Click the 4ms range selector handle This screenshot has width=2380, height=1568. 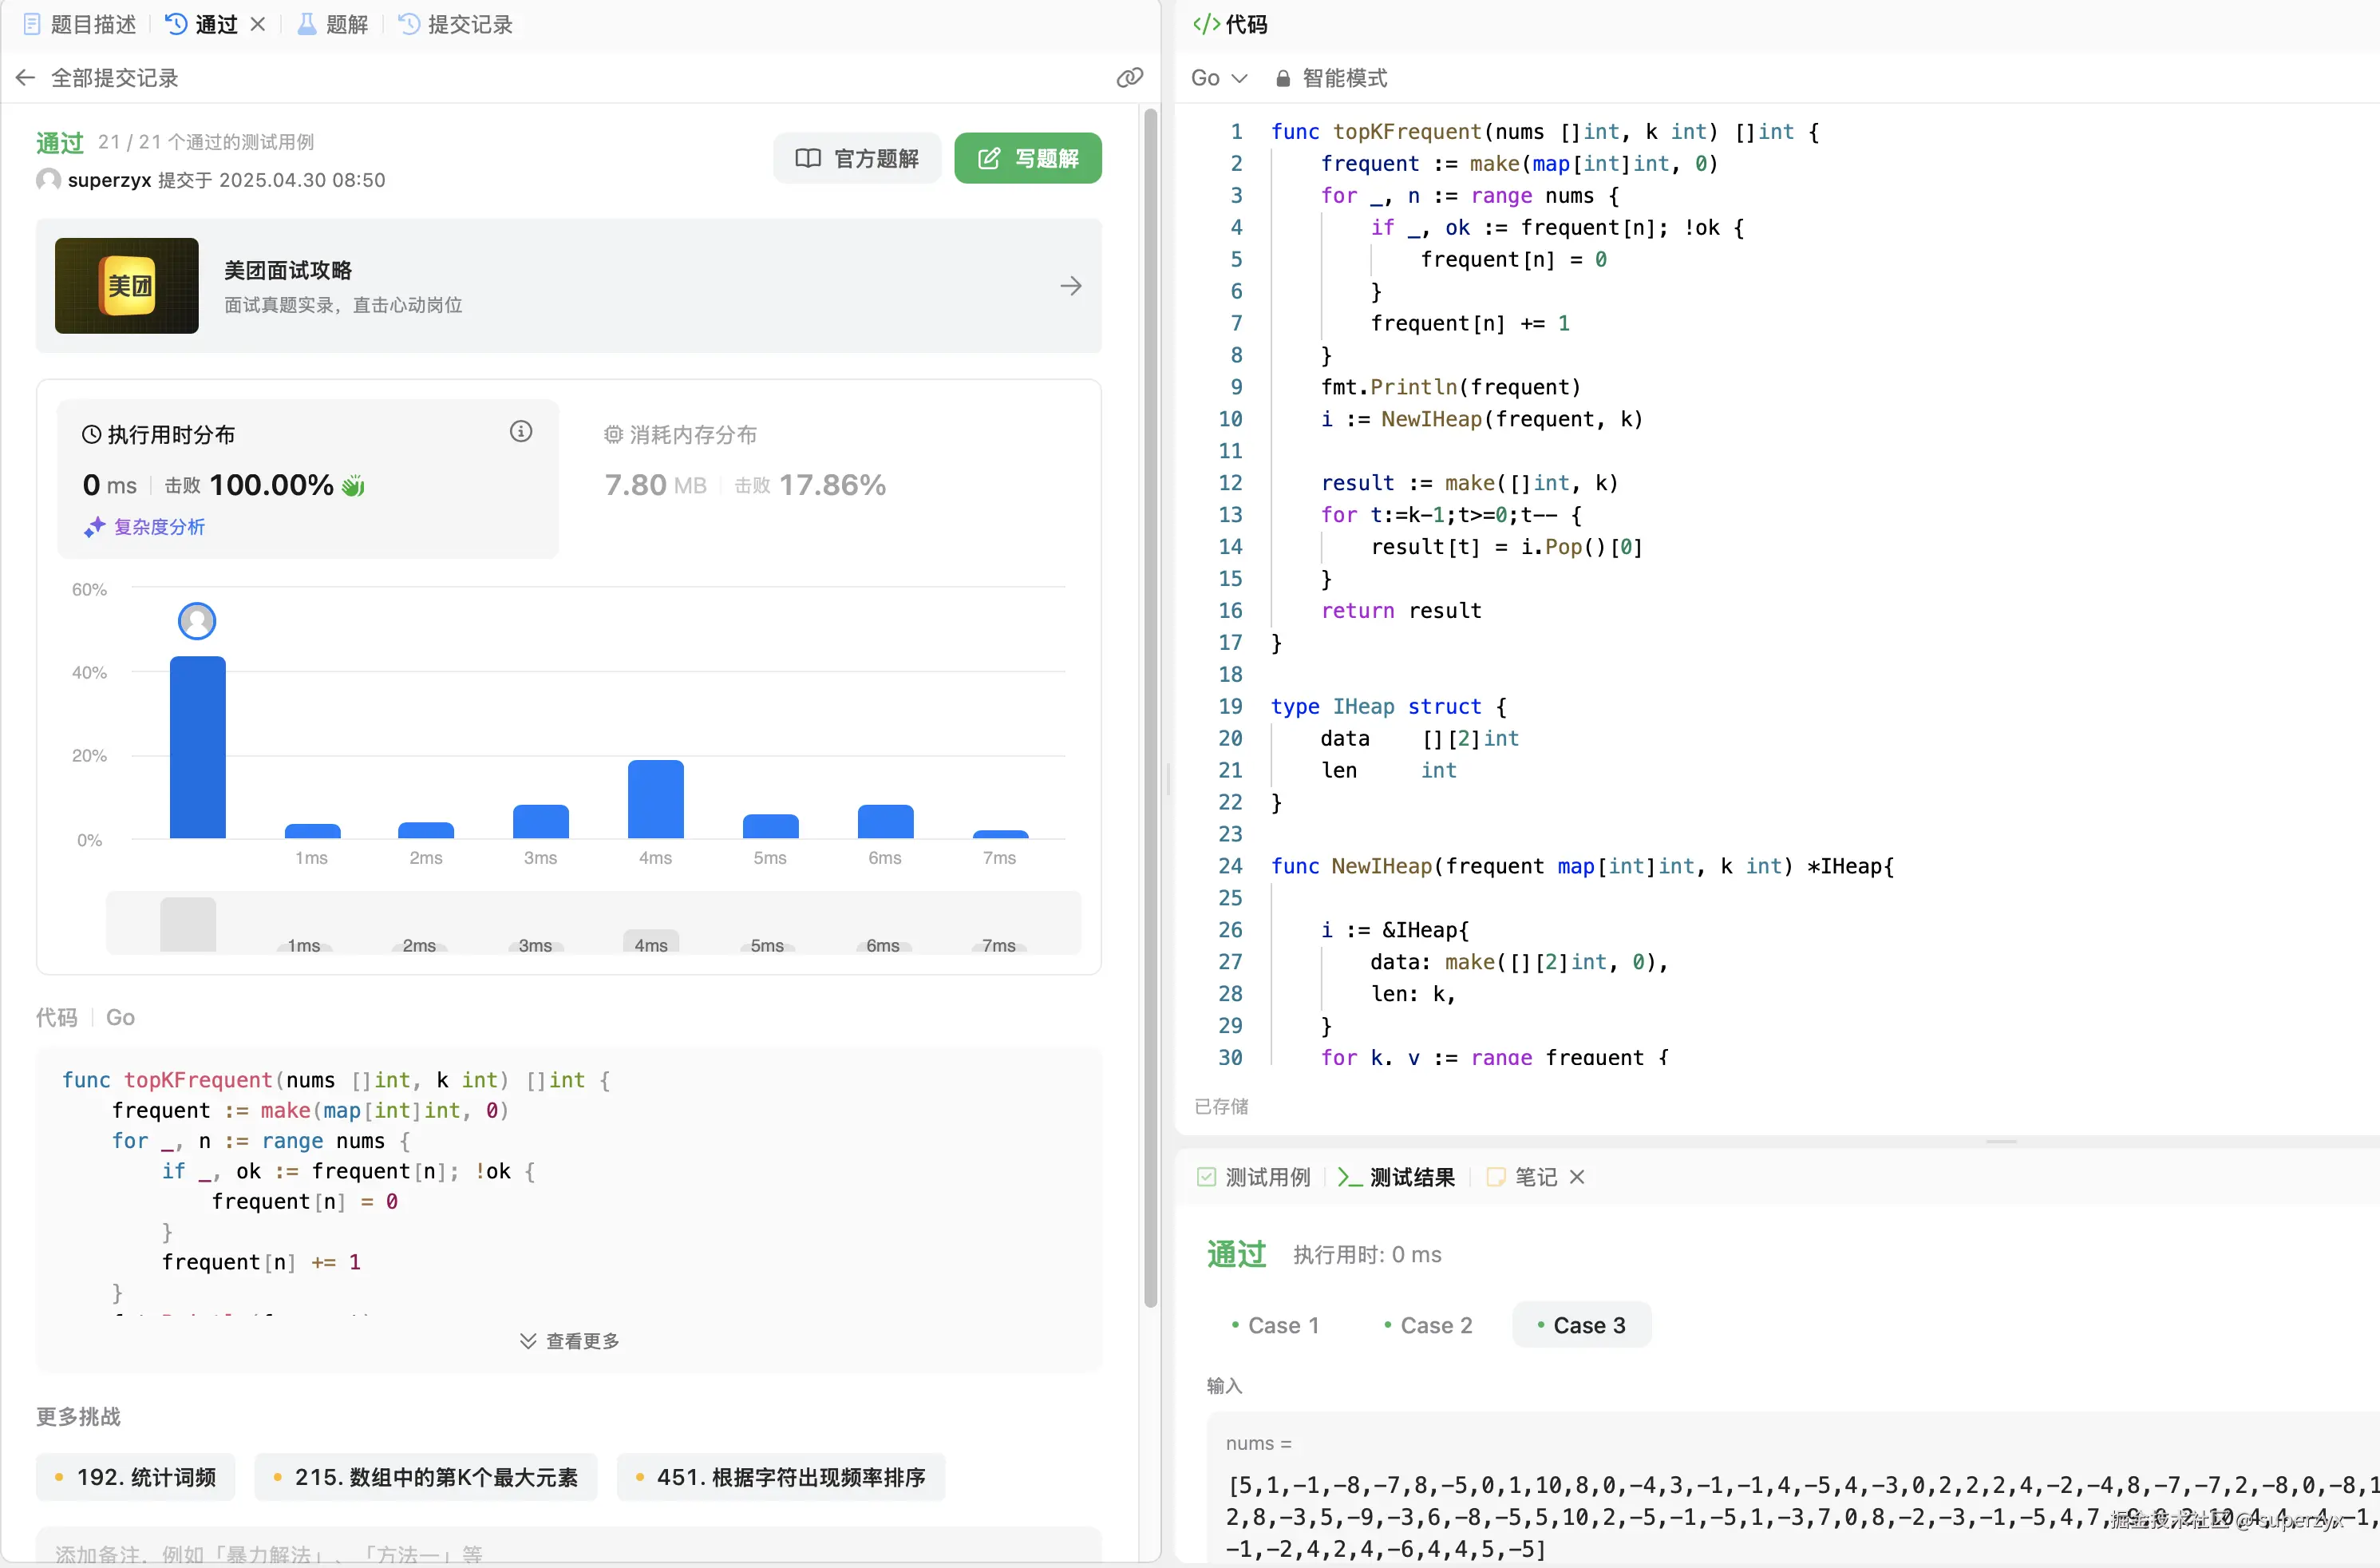[651, 942]
